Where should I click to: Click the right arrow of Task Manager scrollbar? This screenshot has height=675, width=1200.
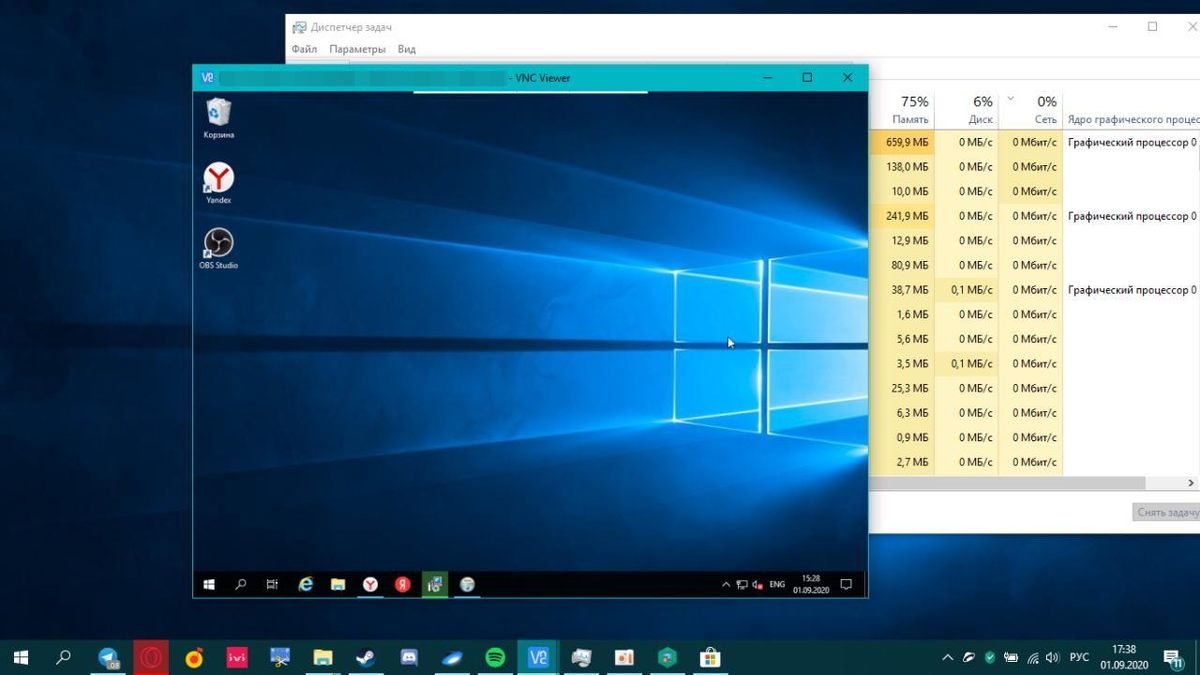coord(1191,483)
